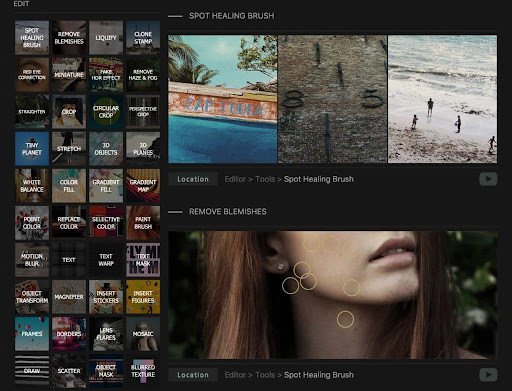Select the Insert Figures tile
512x391 pixels.
click(143, 297)
